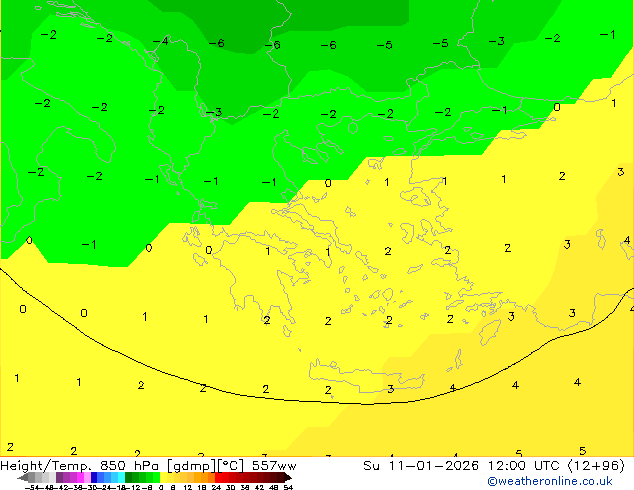Click the '-4' temperature value on map
Viewport: 634px width, 490px height.
(x=161, y=41)
